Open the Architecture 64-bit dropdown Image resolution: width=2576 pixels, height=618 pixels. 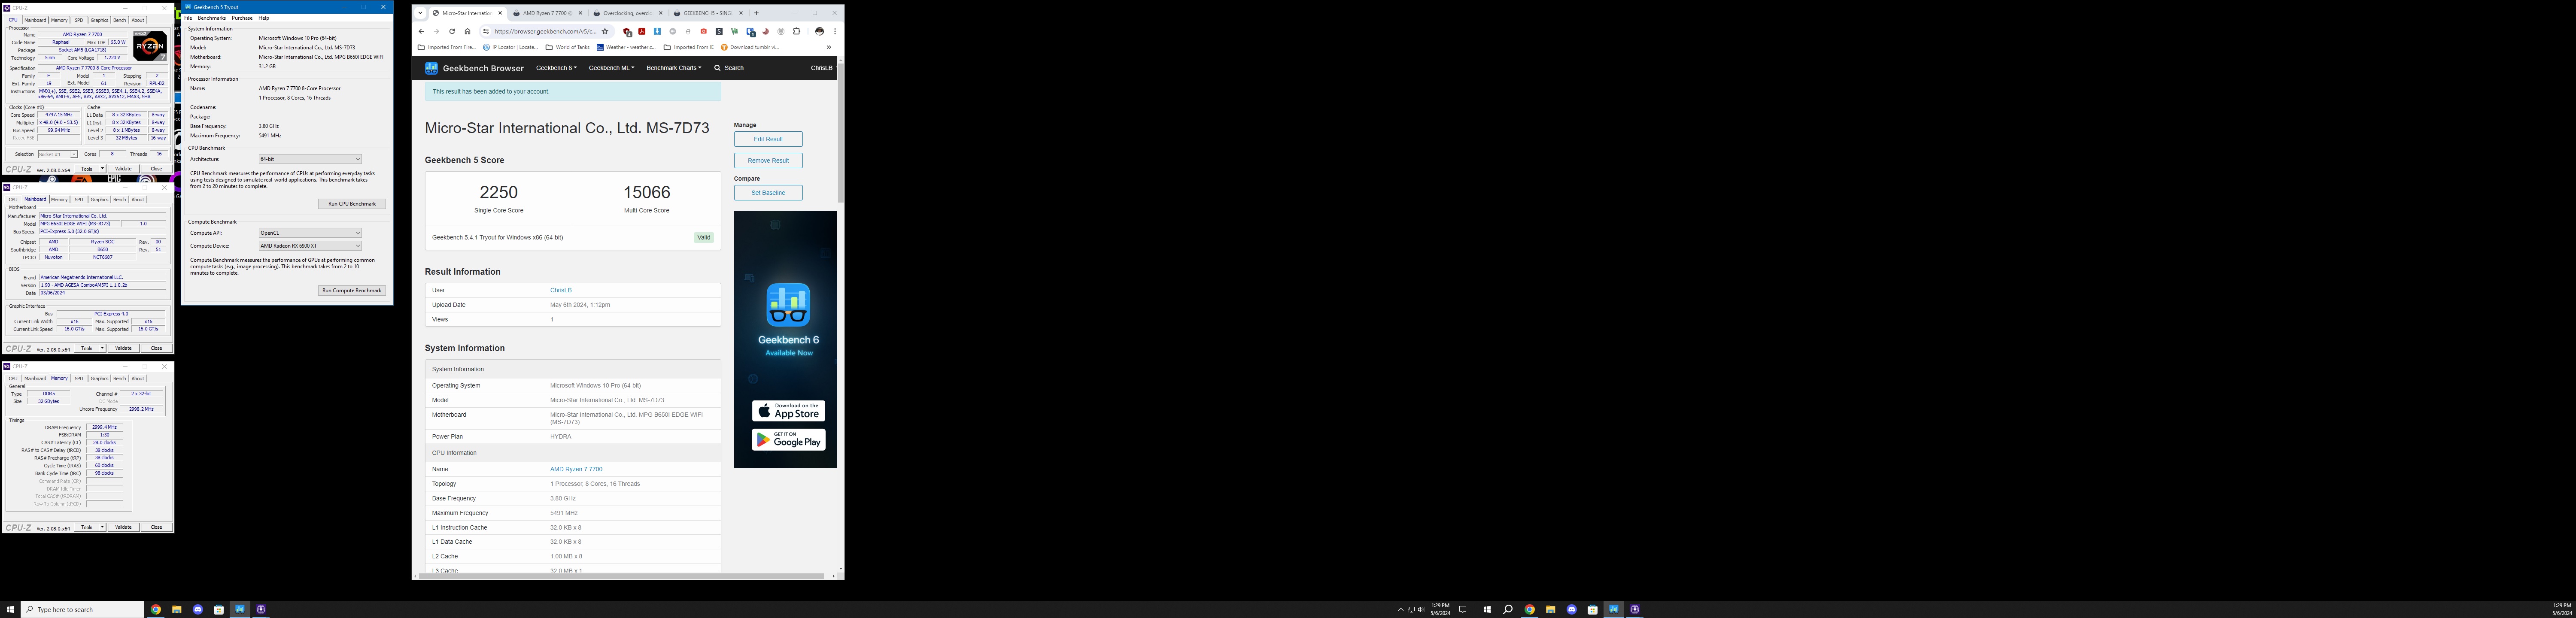point(310,159)
